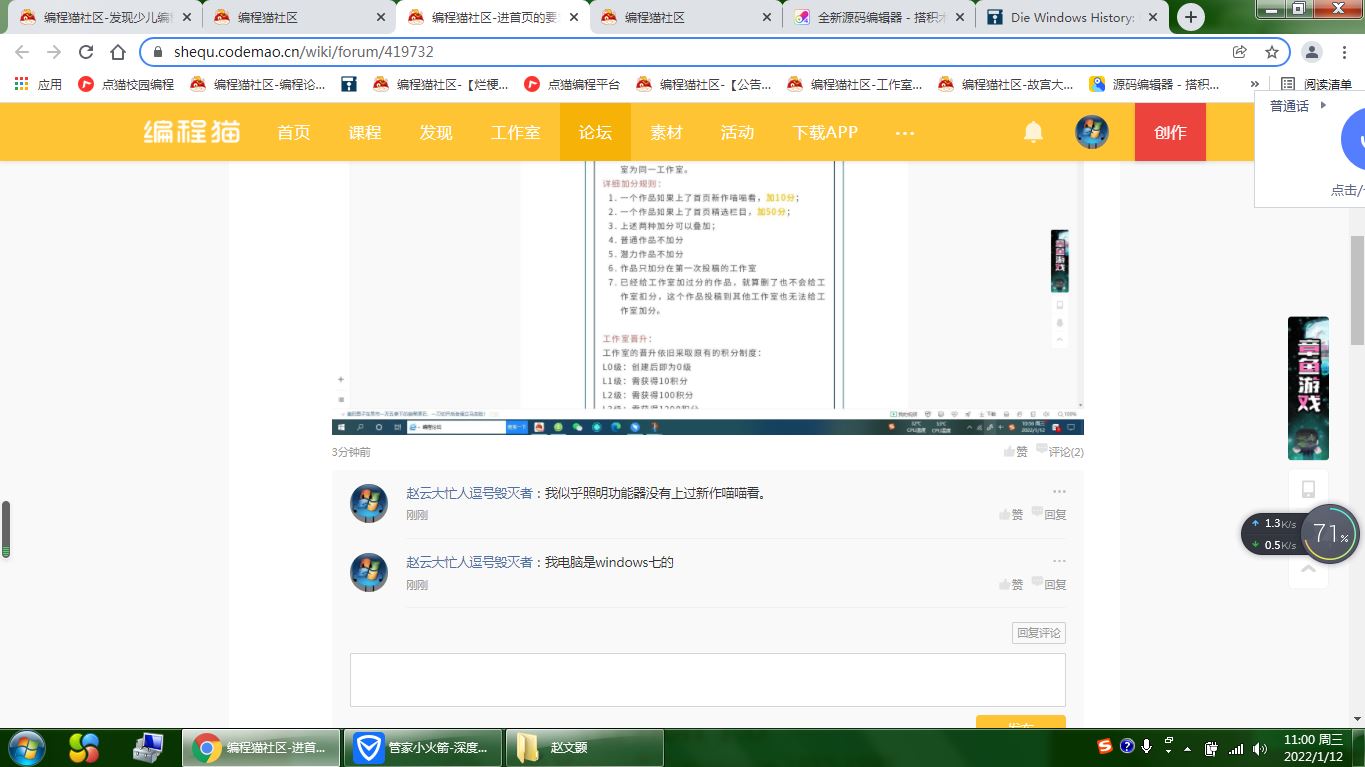Switch to the 全新源码编辑器 tab
The image size is (1365, 767).
point(878,17)
